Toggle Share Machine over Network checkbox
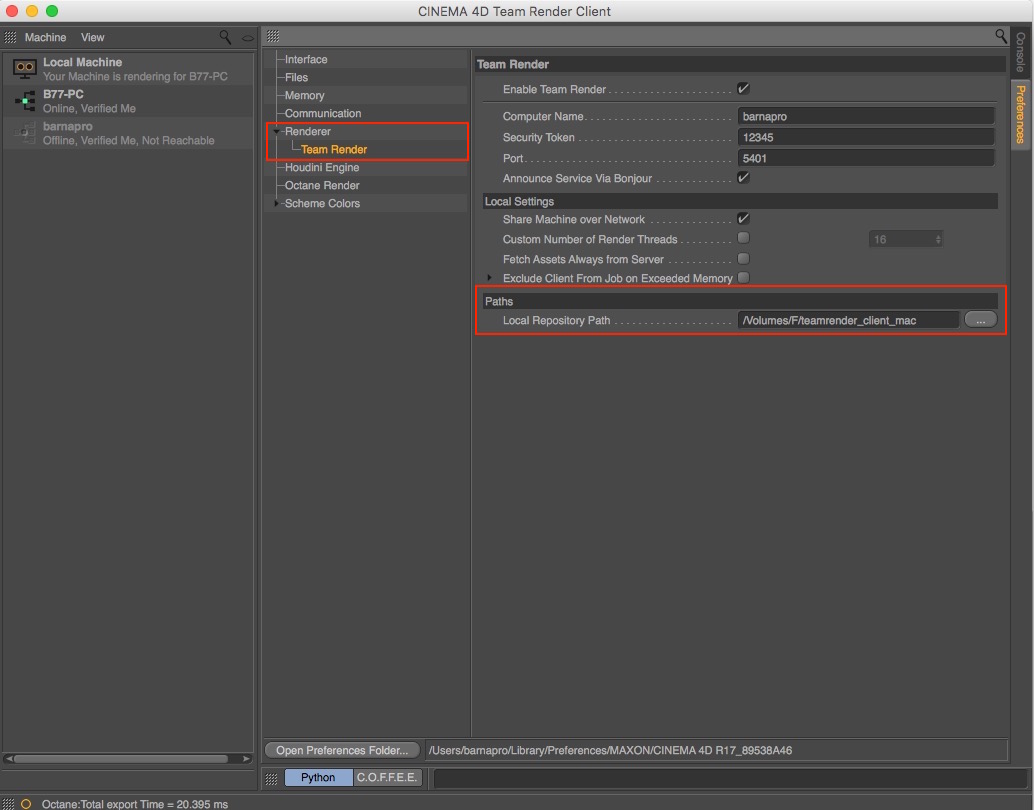Viewport: 1034px width, 810px height. click(x=743, y=218)
